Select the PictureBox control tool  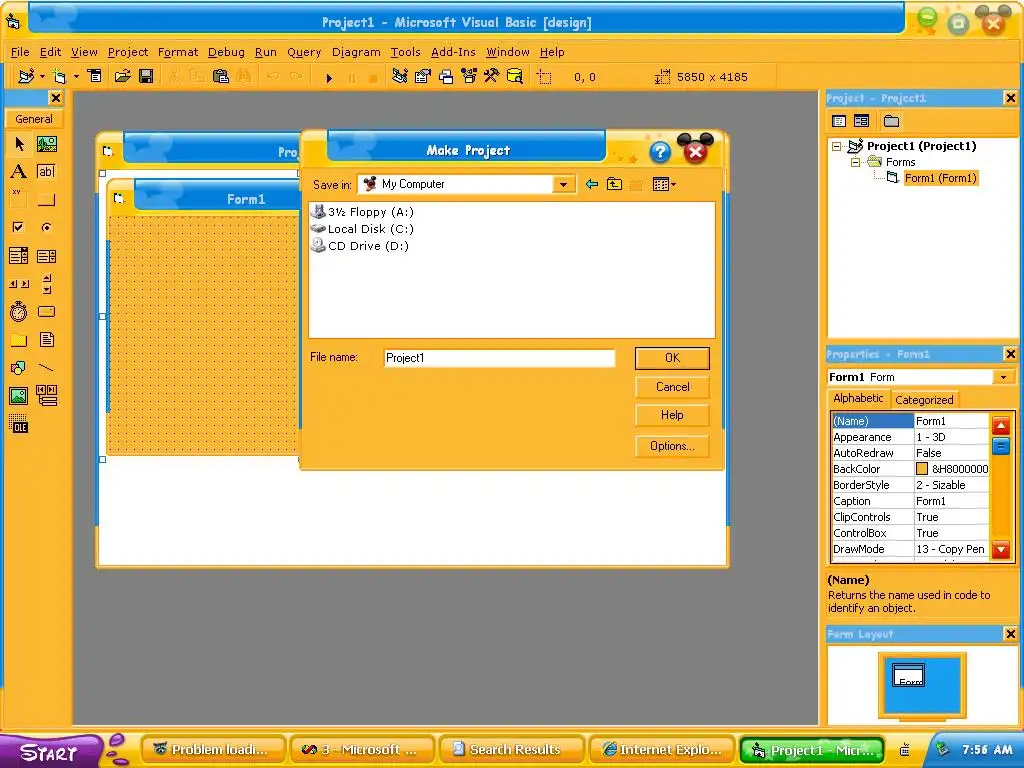pos(46,144)
